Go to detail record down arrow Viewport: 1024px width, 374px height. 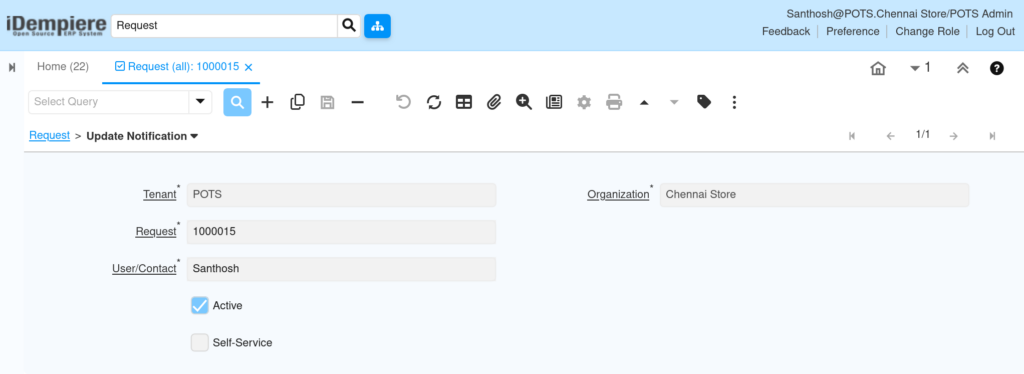pyautogui.click(x=674, y=102)
